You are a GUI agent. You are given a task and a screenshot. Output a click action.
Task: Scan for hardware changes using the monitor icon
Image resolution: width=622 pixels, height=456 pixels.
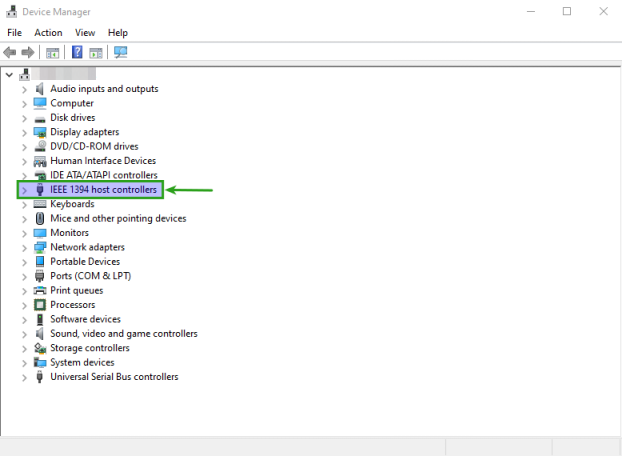tap(121, 52)
